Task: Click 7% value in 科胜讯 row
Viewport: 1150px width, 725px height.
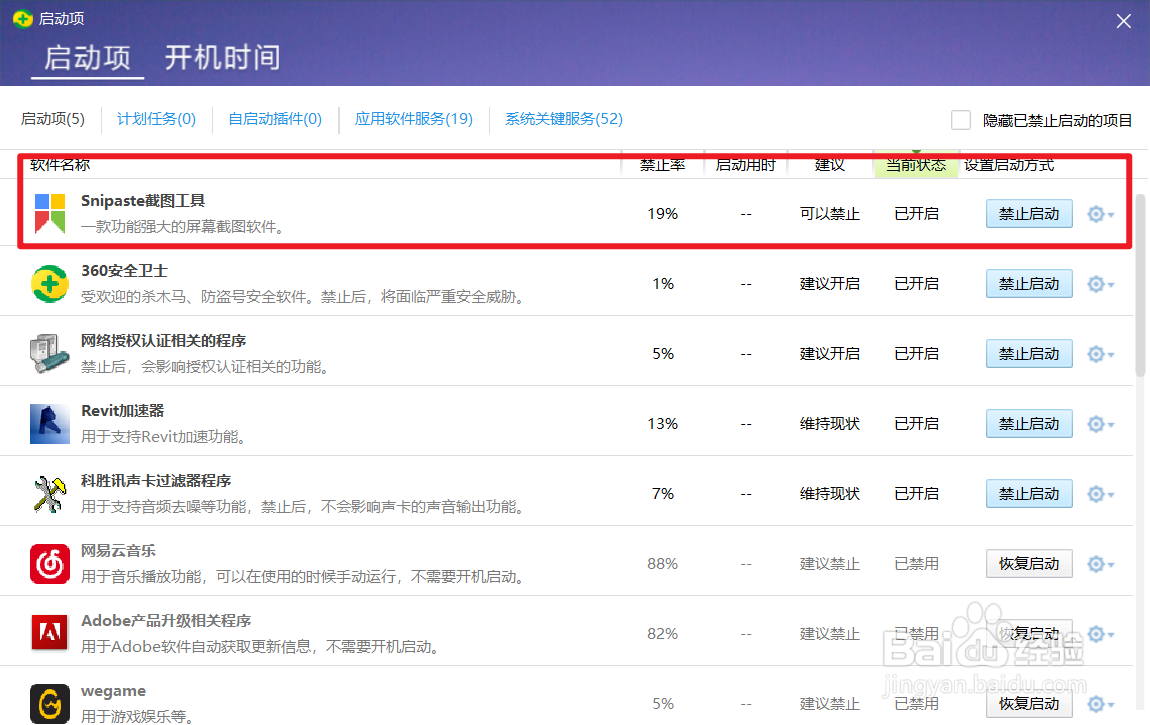Action: click(x=662, y=494)
